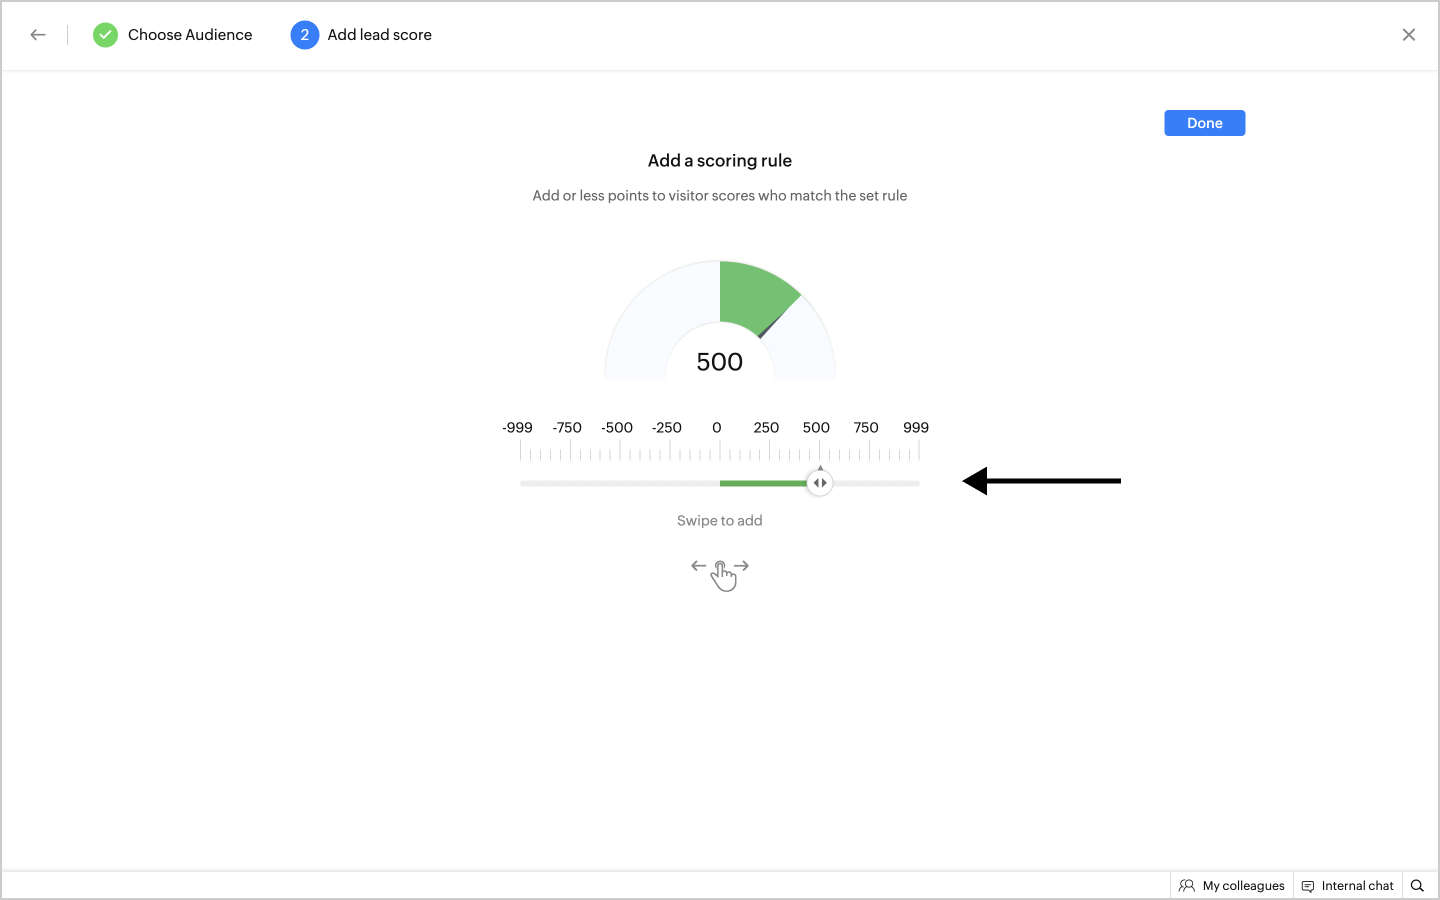Click the green segment of the gauge
1440x900 pixels.
pos(751,297)
